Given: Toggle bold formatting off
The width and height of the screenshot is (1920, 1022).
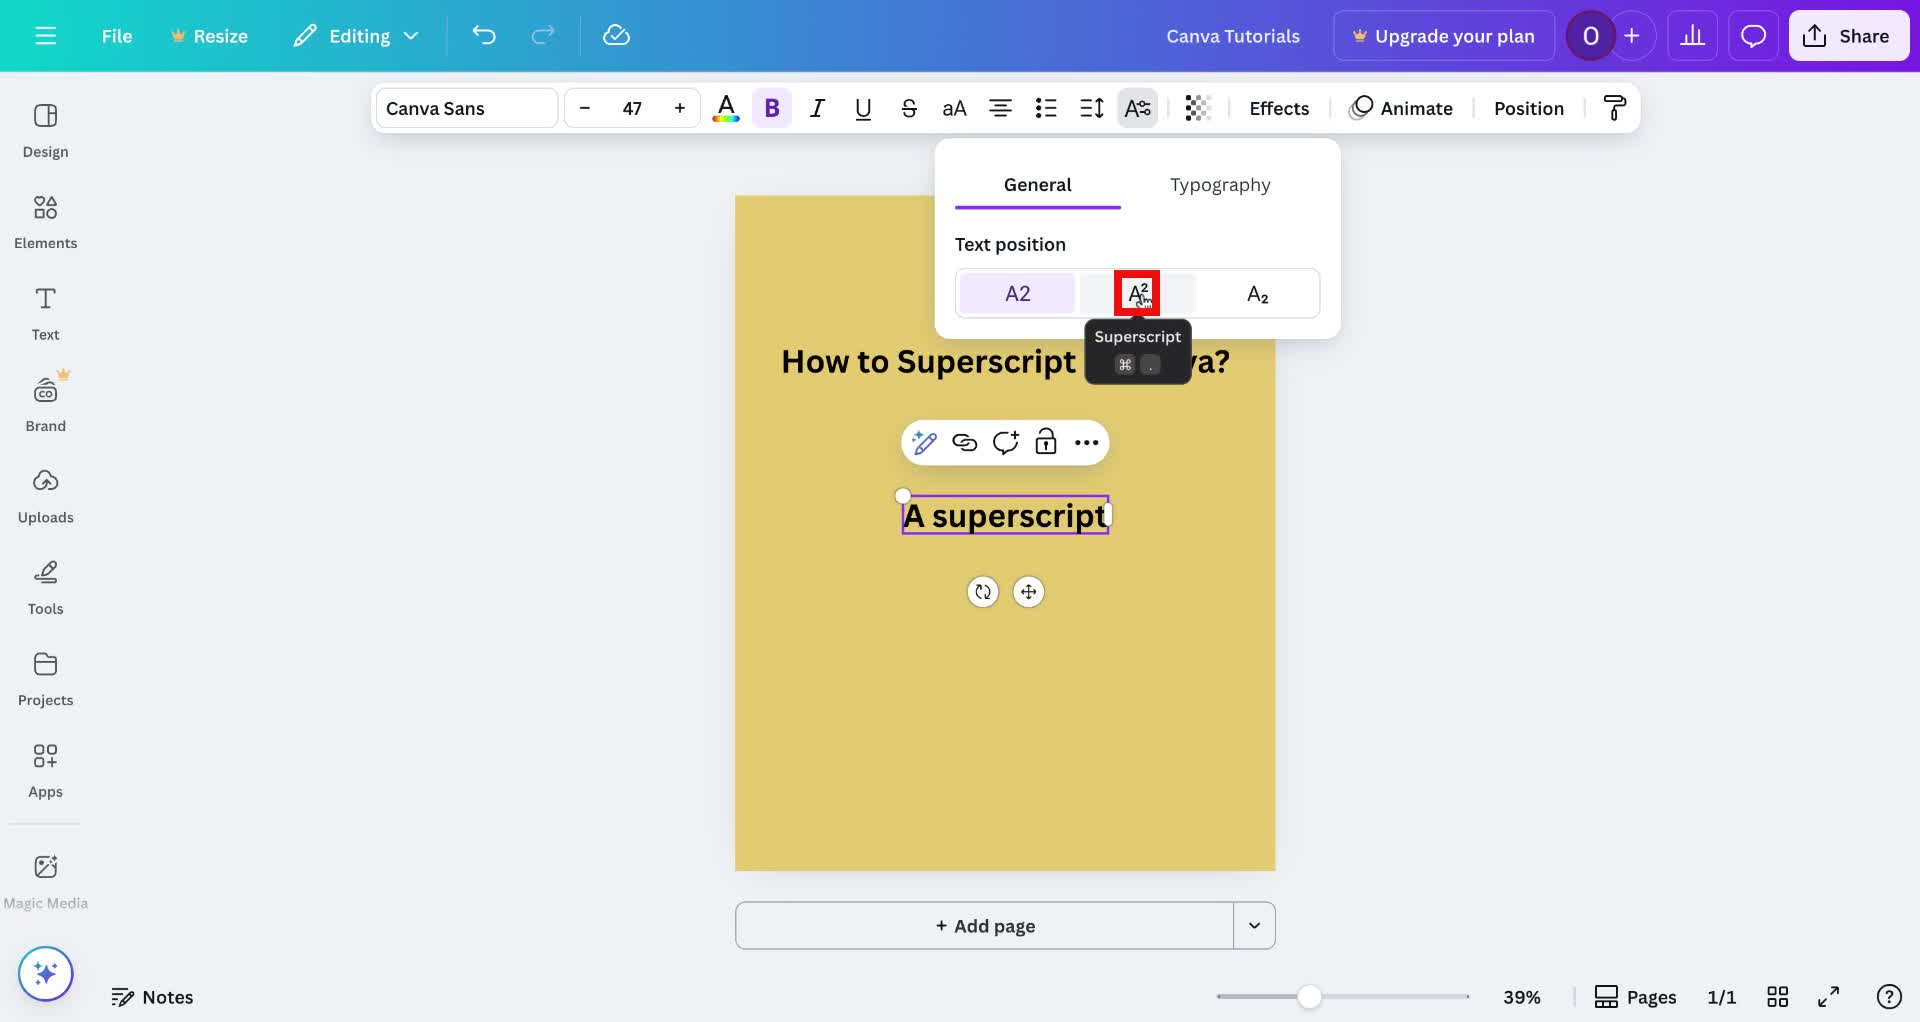Looking at the screenshot, I should point(771,108).
